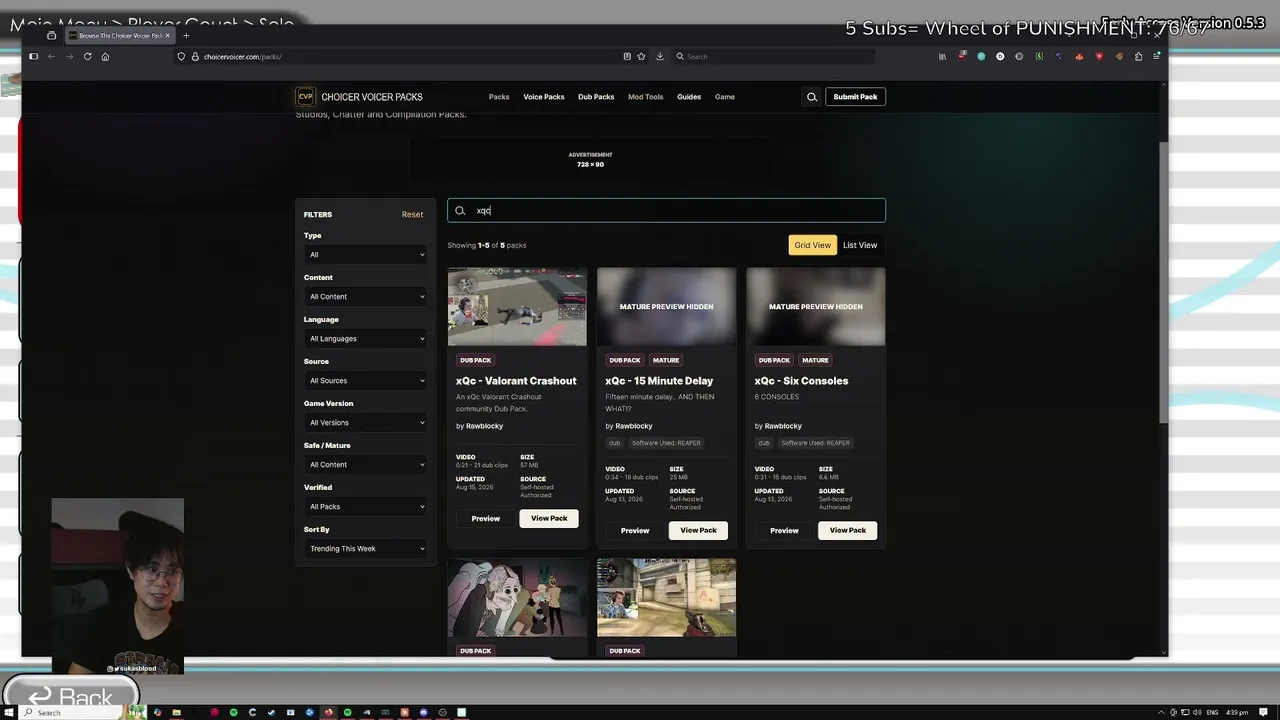Open the browser downloads icon
Screen dimensions: 1280x720
point(660,56)
